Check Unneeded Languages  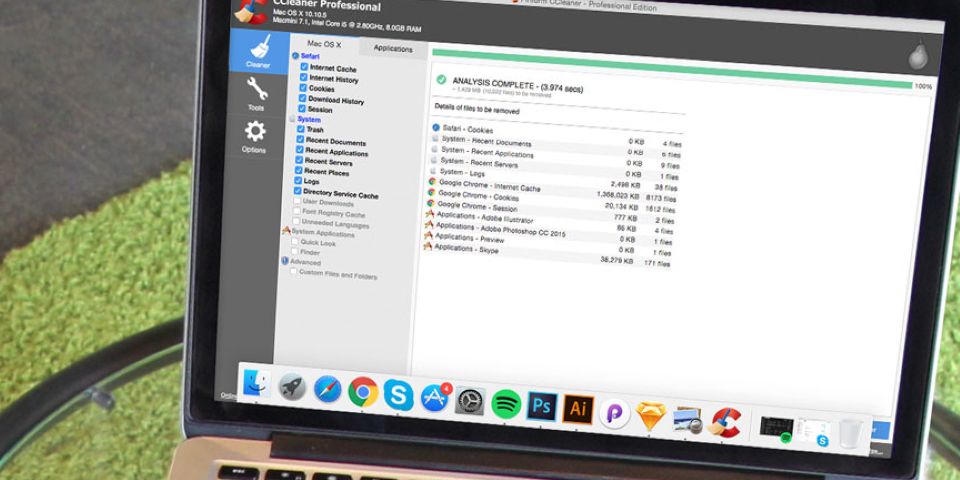296,222
